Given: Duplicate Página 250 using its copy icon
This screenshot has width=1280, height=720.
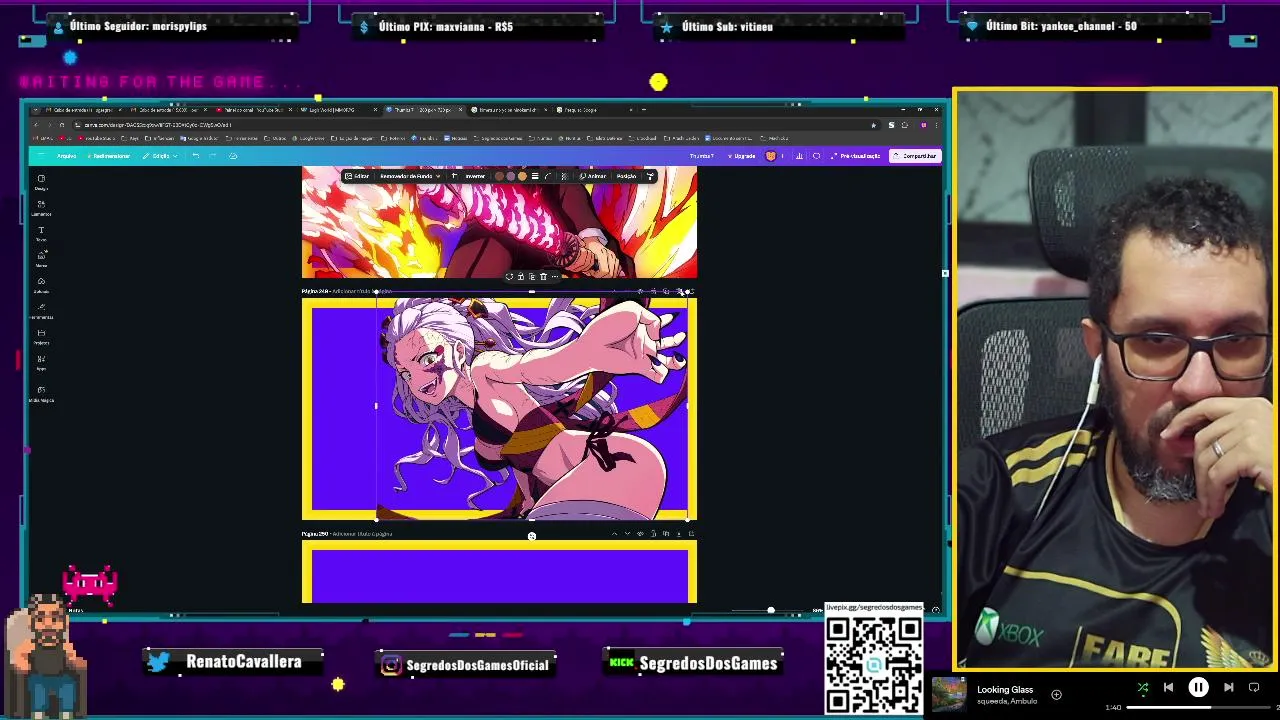Looking at the screenshot, I should 666,534.
